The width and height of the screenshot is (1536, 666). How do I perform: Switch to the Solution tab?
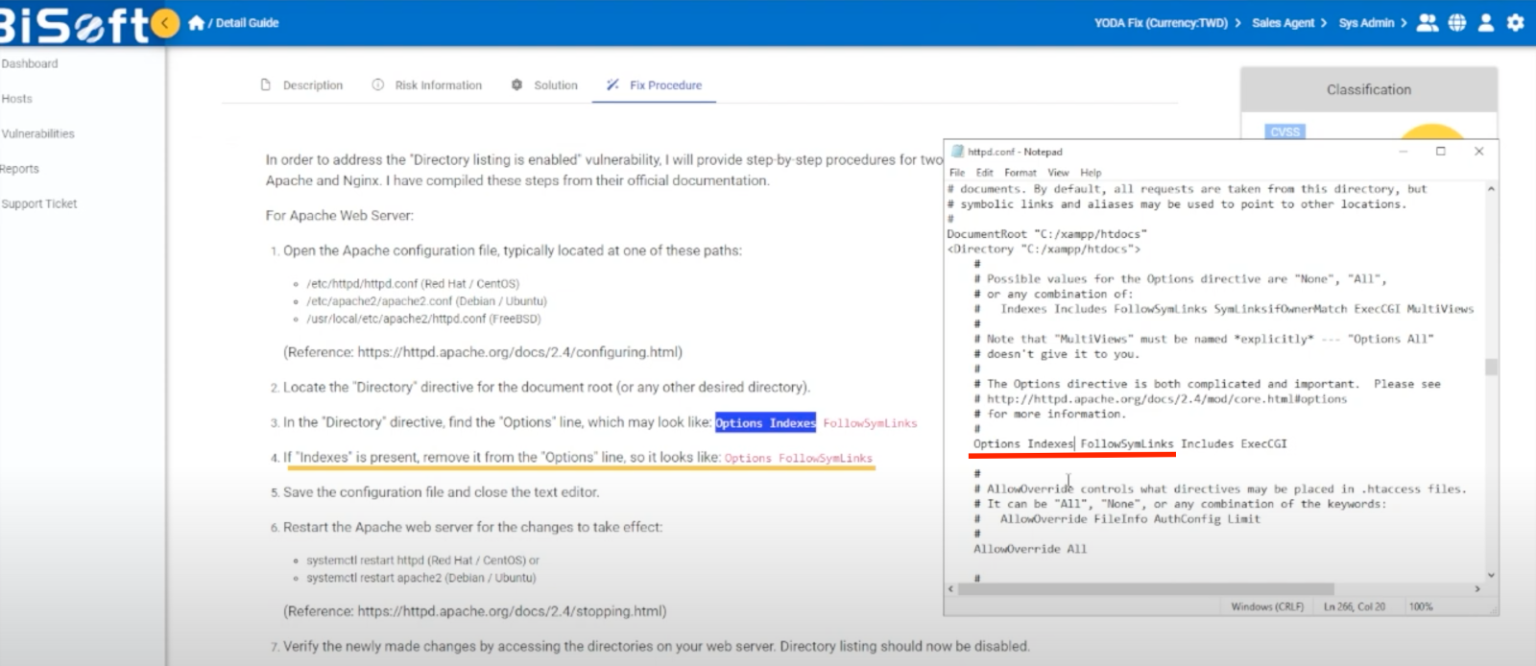544,85
